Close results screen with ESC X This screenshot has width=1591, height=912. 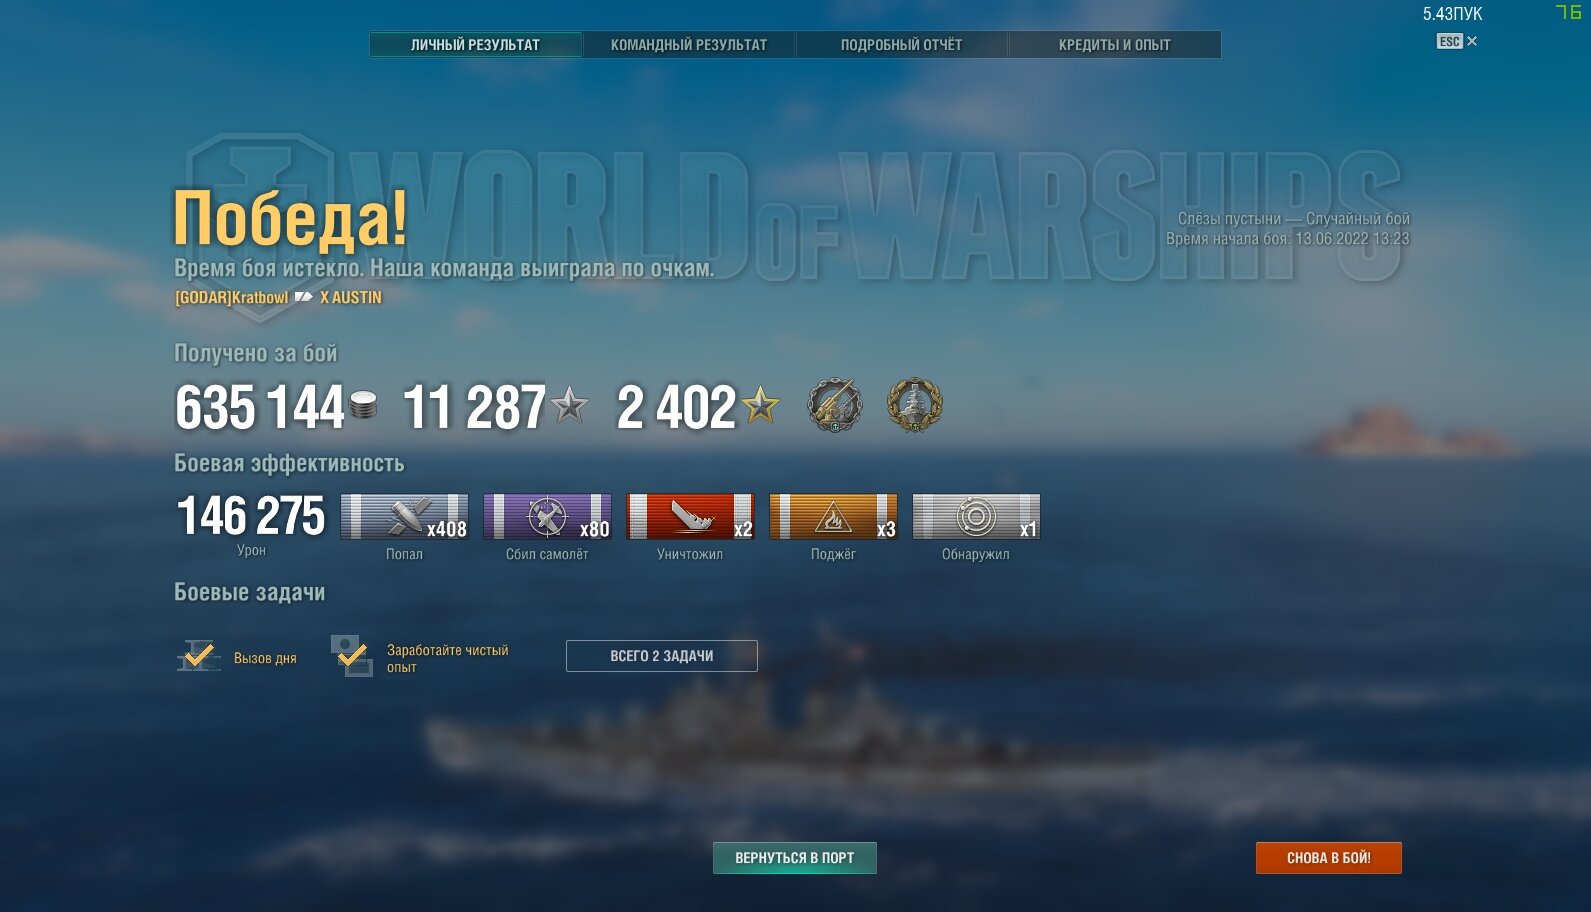coord(1457,41)
